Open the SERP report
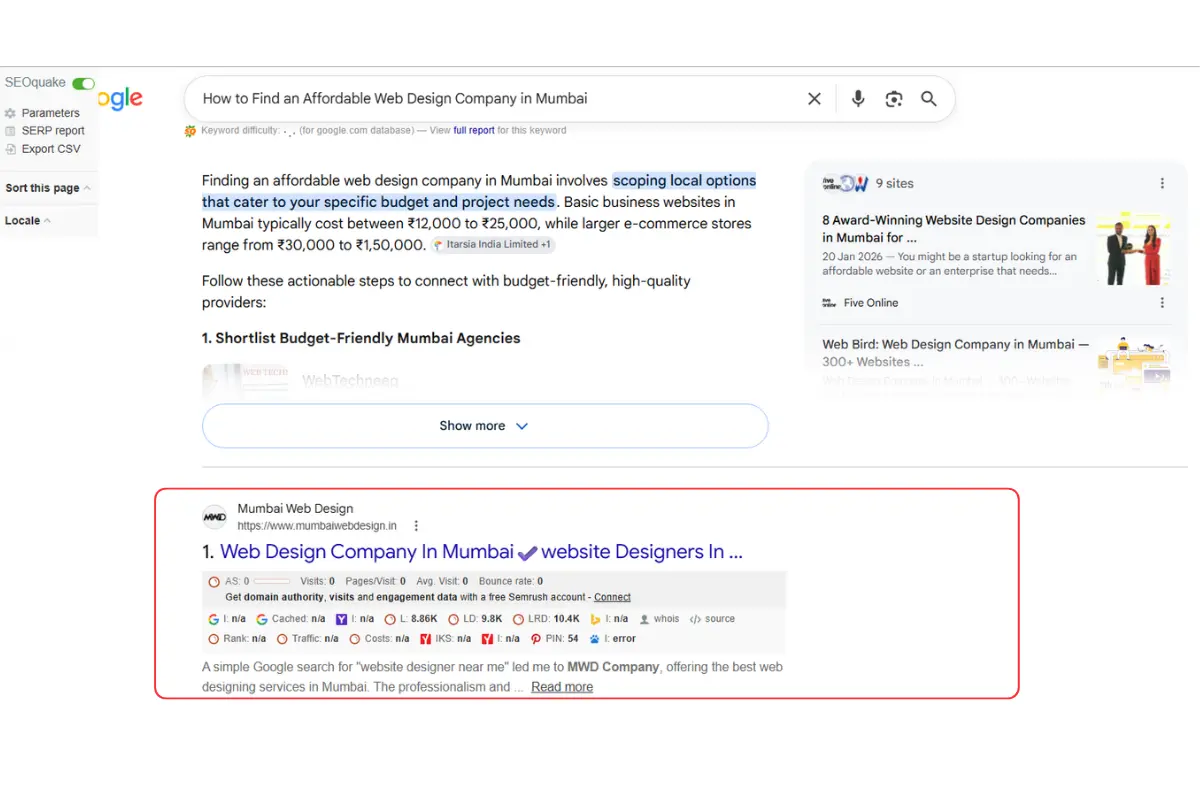This screenshot has width=1200, height=800. click(53, 131)
